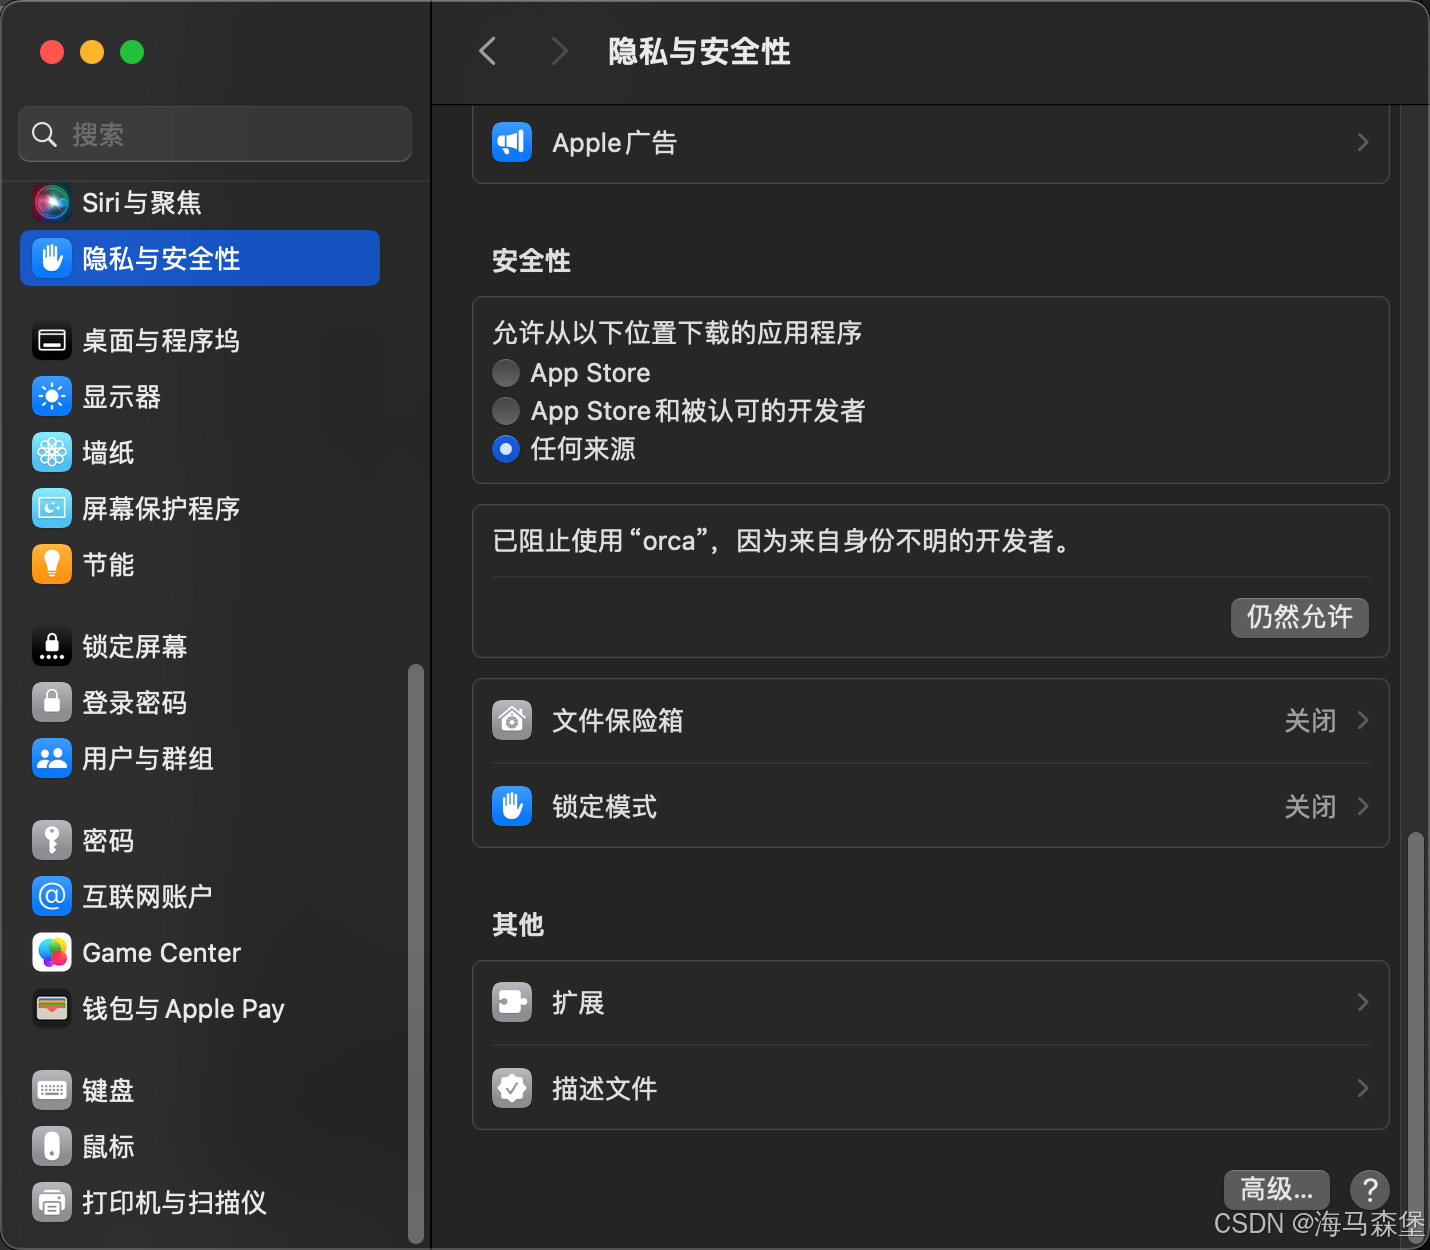Image resolution: width=1430 pixels, height=1250 pixels.
Task: Open 桌面与程序坞 settings
Action: pos(160,341)
